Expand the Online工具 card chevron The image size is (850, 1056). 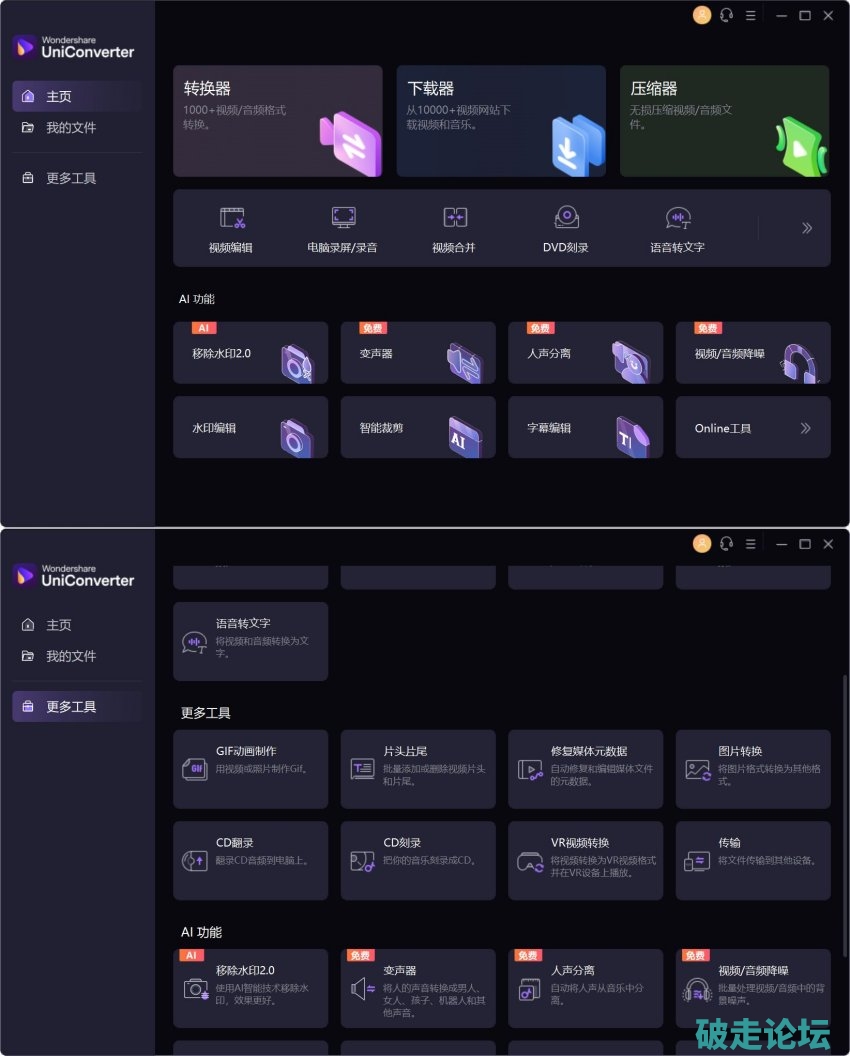805,428
